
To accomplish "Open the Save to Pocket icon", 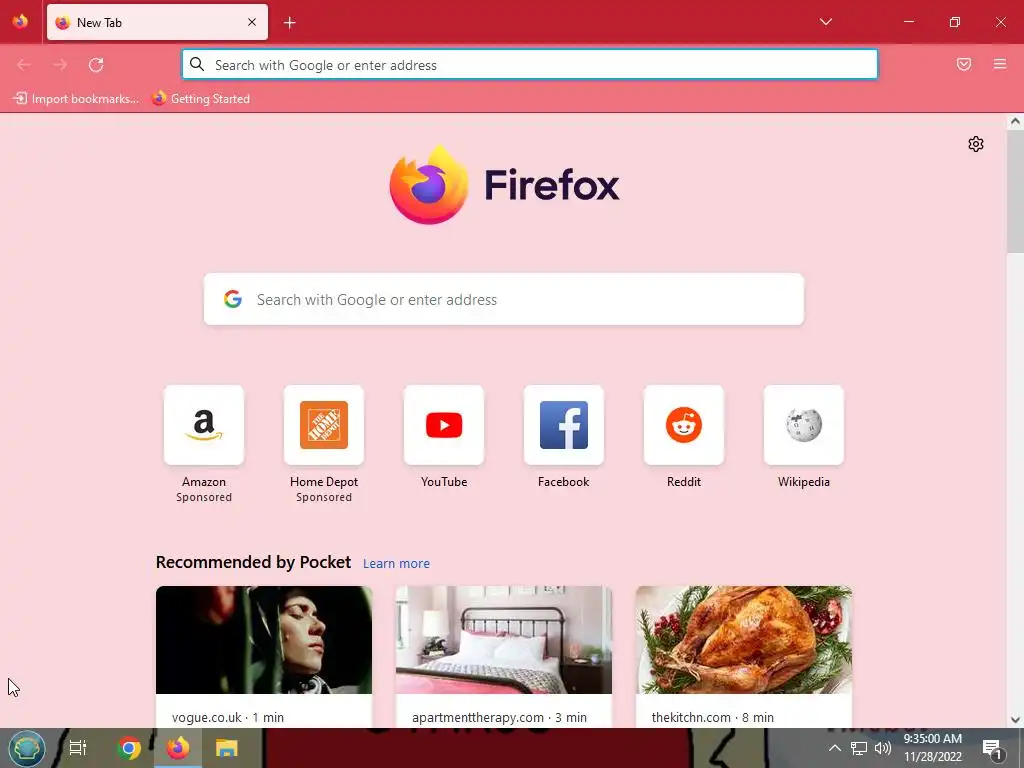I will click(964, 64).
